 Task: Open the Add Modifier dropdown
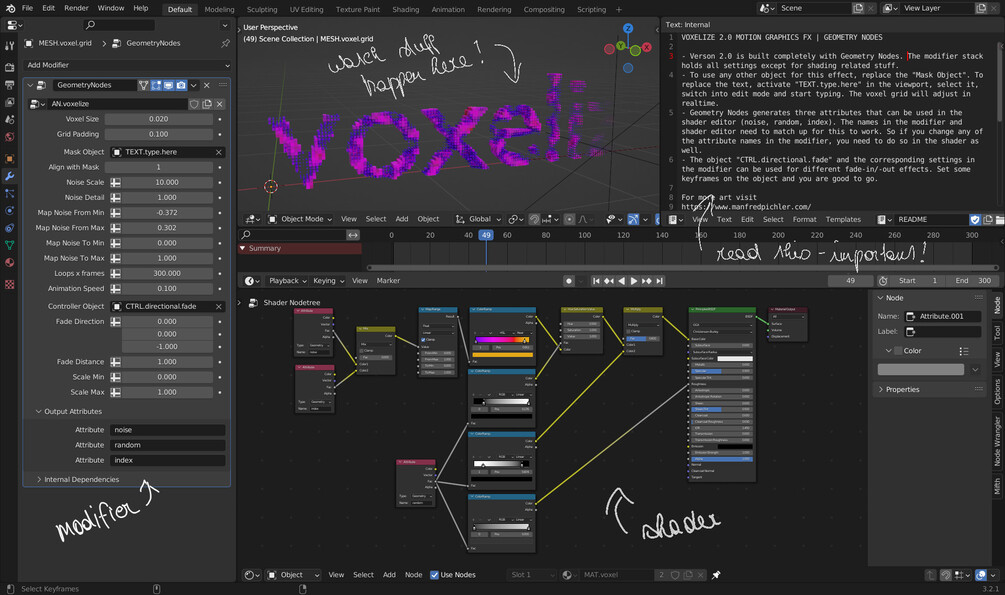(x=128, y=65)
